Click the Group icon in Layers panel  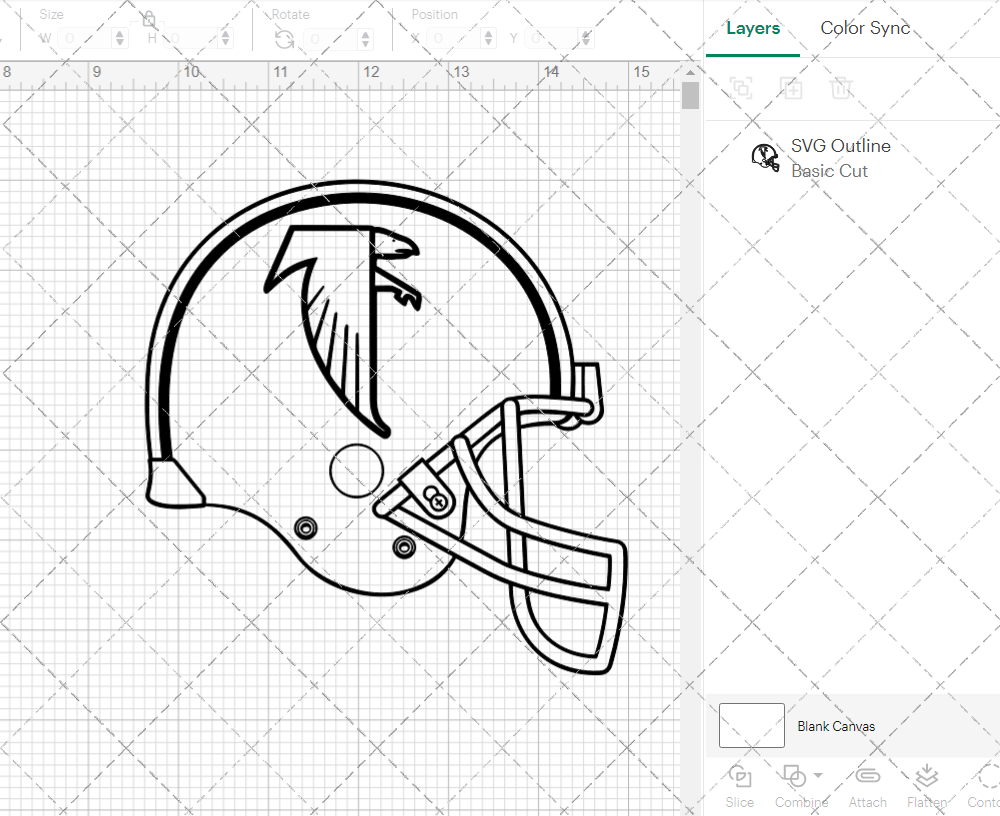741,88
